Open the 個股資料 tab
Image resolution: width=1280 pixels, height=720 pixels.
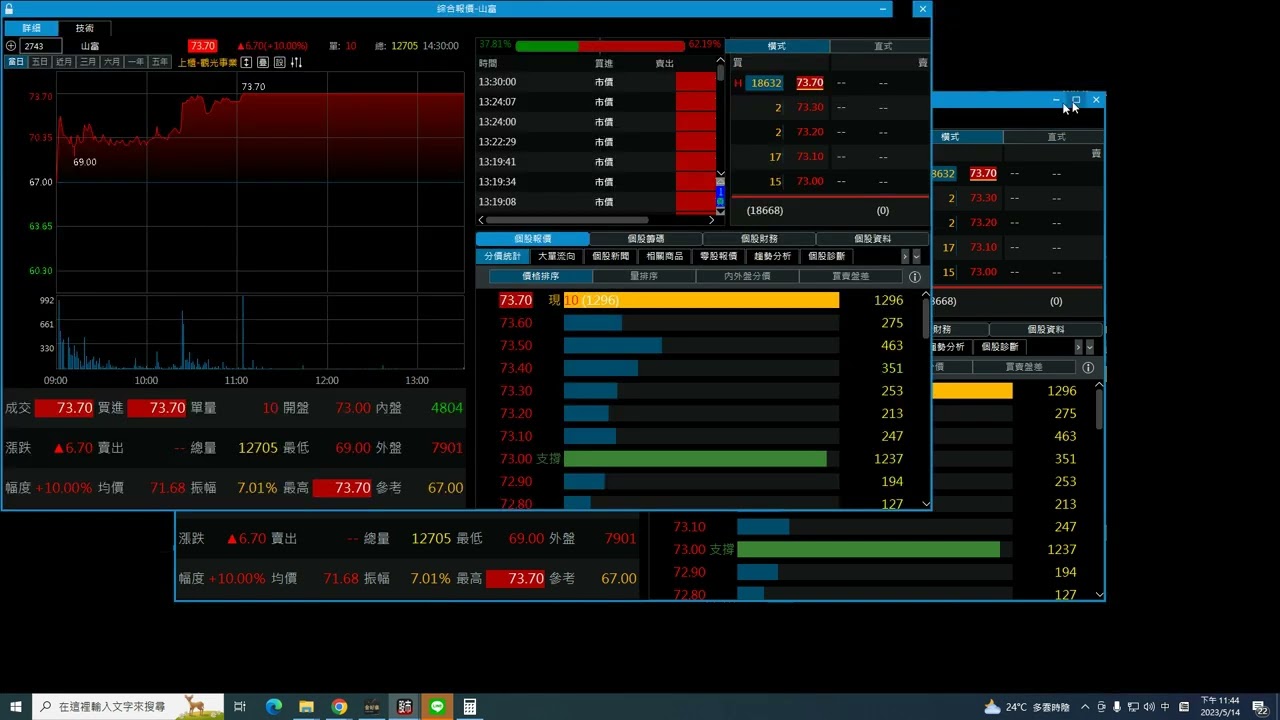[873, 239]
